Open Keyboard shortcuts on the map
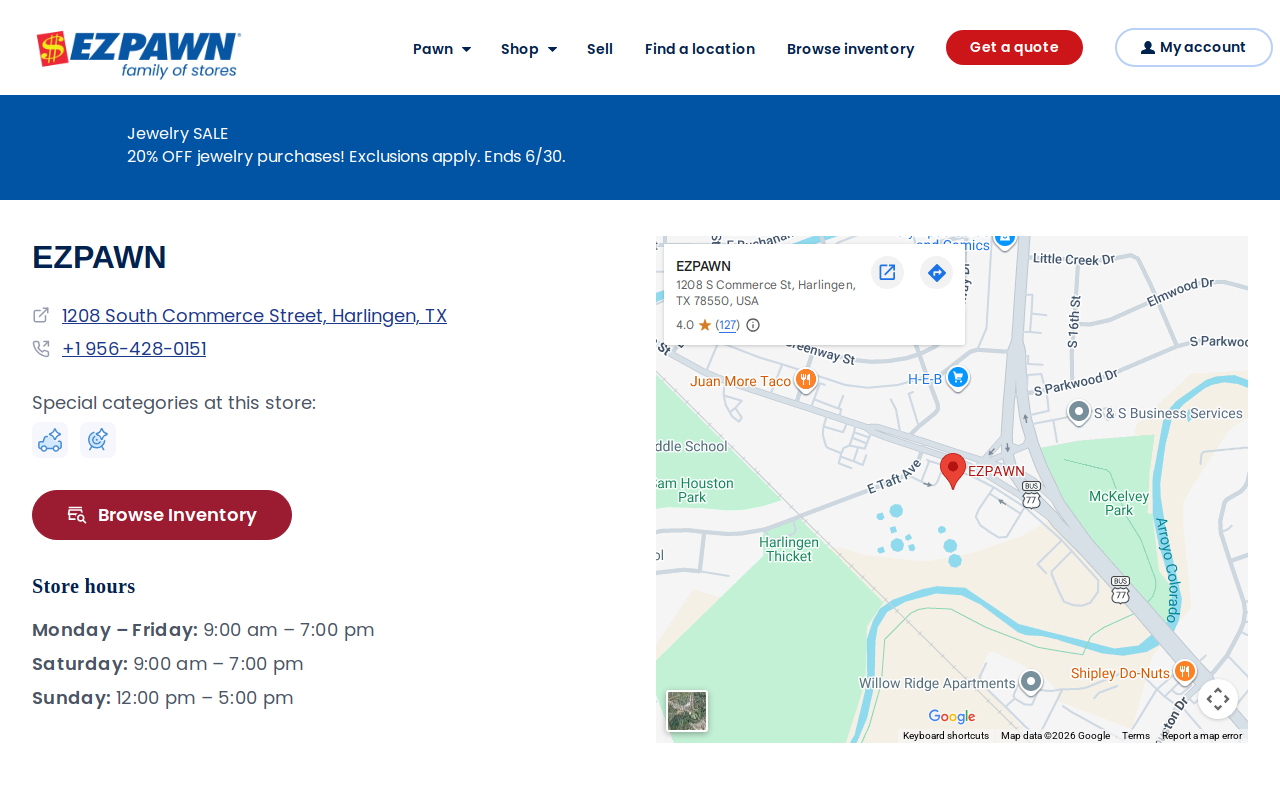1280x800 pixels. pyautogui.click(x=946, y=736)
